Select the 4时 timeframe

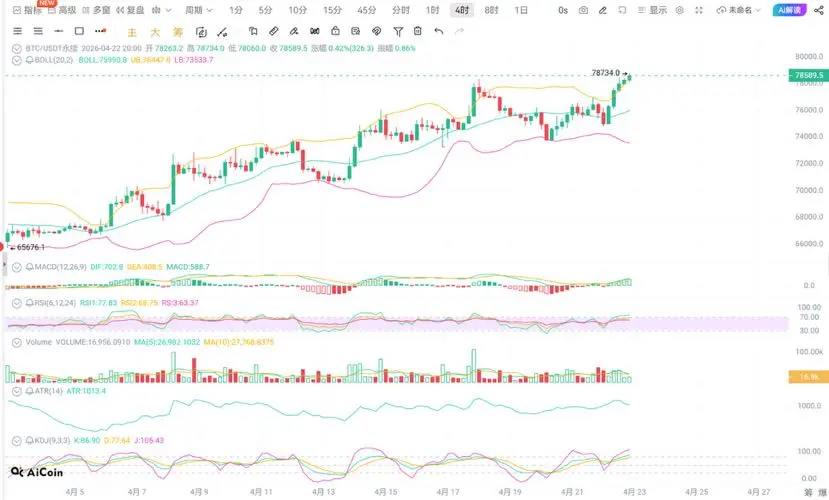click(x=462, y=10)
